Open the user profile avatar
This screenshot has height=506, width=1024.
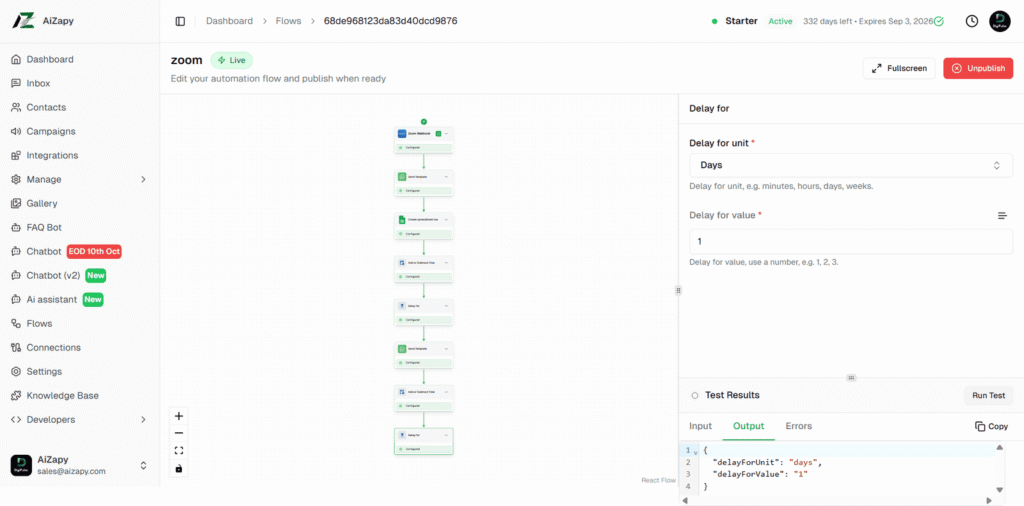999,21
